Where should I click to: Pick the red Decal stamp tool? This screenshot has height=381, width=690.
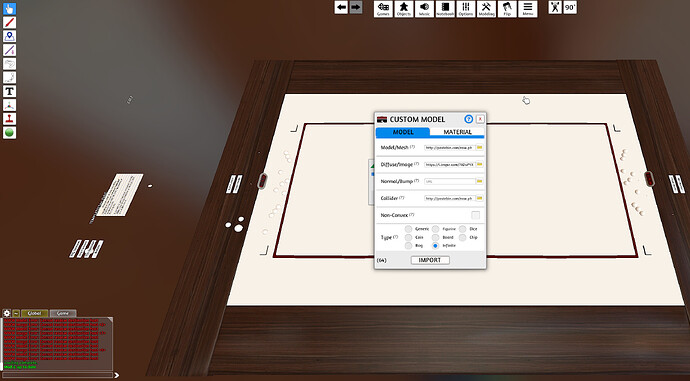pos(9,119)
